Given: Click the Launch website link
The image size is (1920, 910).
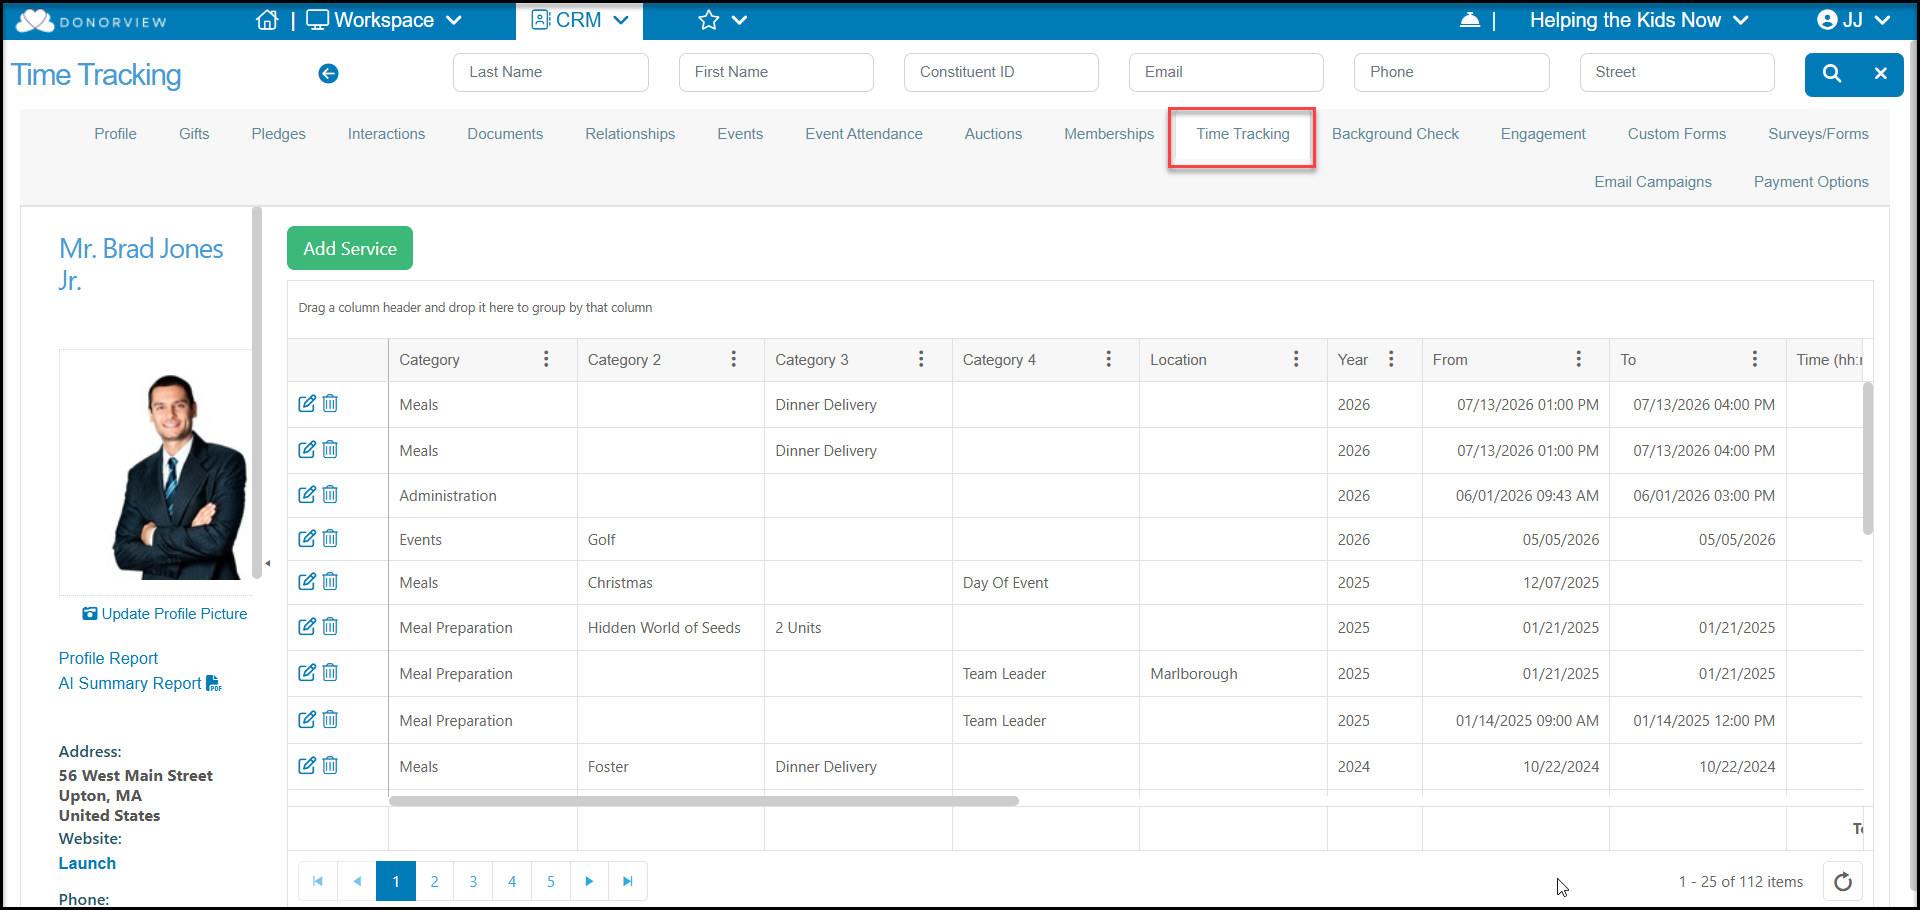Looking at the screenshot, I should [87, 863].
